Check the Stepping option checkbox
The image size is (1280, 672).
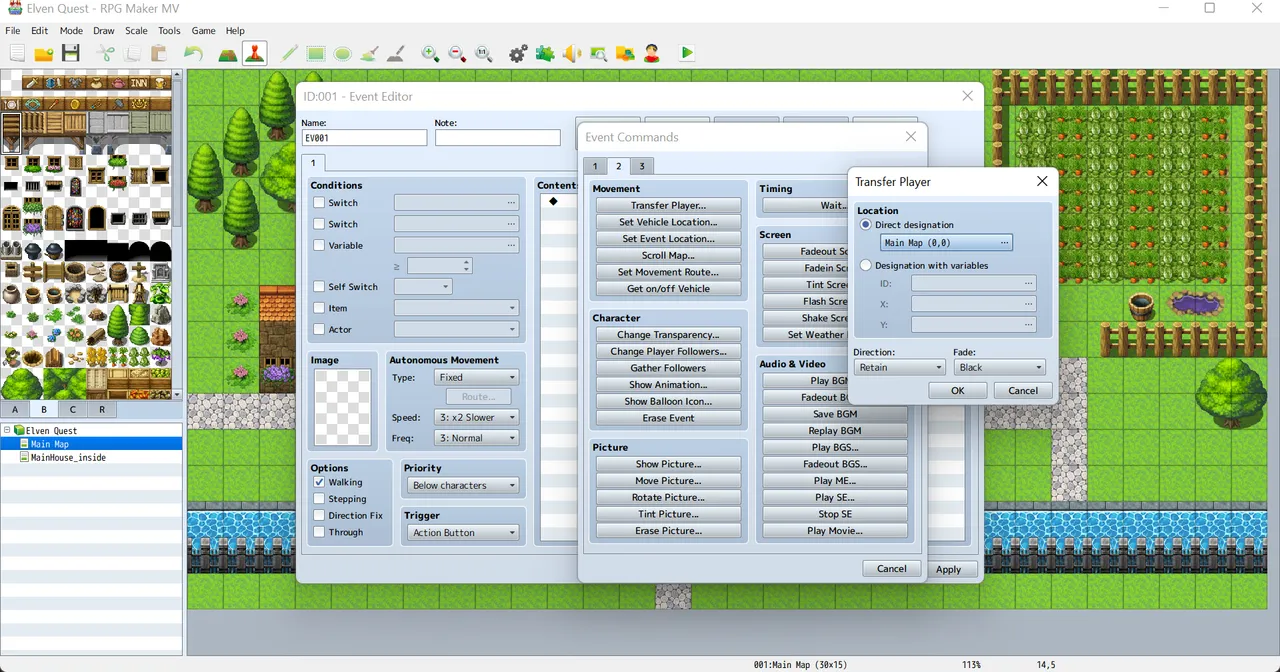click(319, 499)
